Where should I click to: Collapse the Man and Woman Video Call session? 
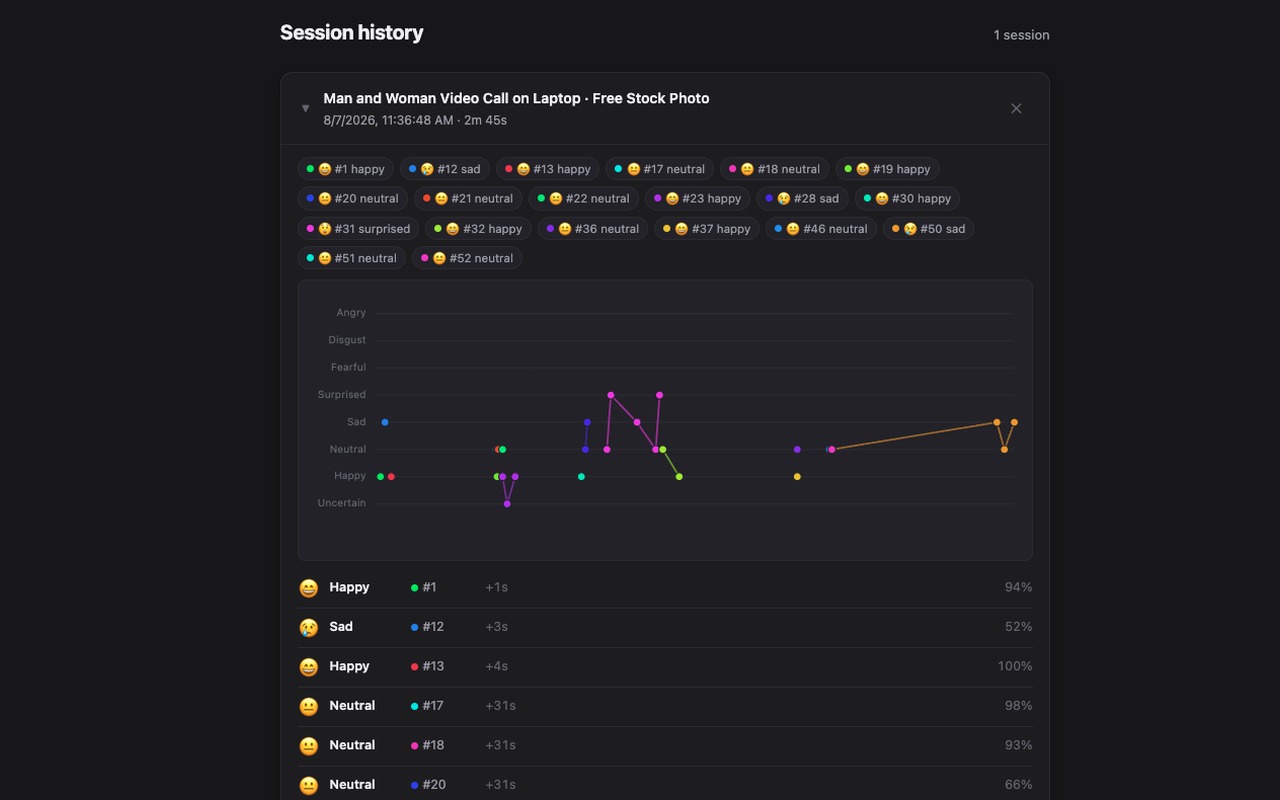(x=306, y=109)
